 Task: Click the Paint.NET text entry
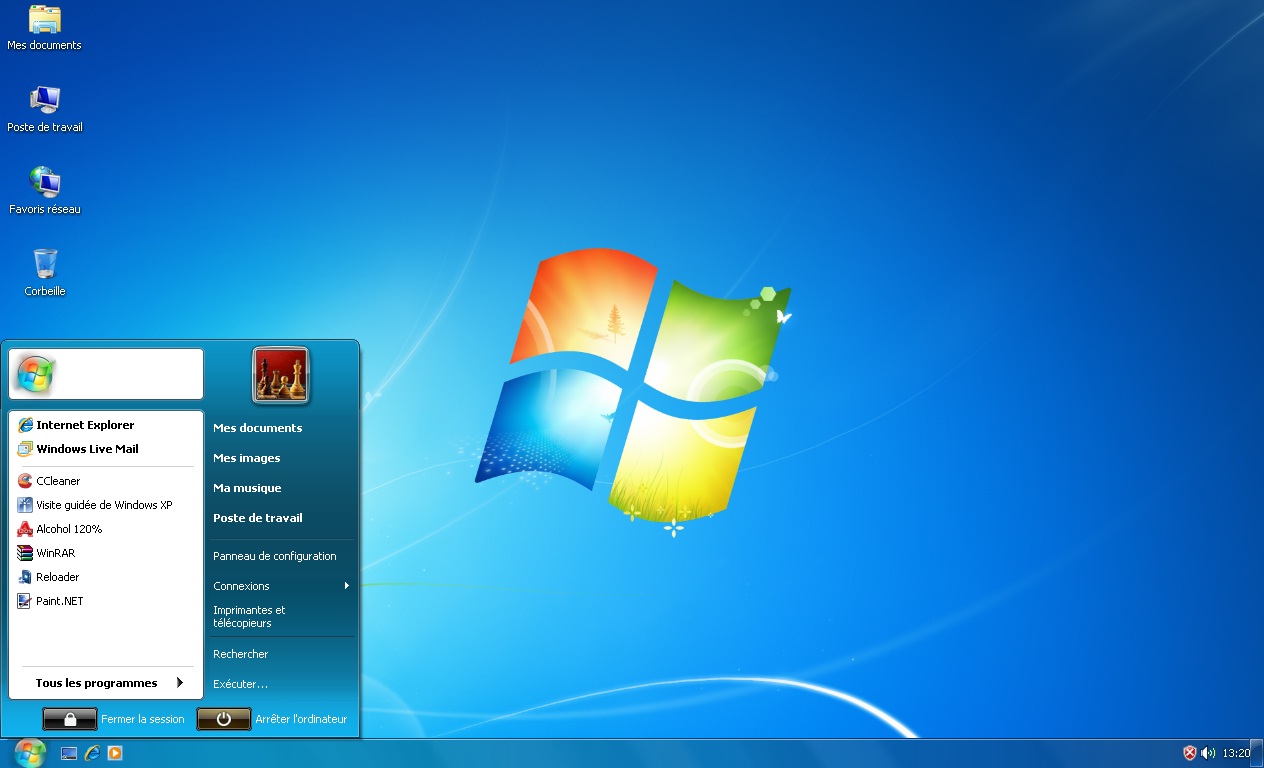pyautogui.click(x=60, y=601)
